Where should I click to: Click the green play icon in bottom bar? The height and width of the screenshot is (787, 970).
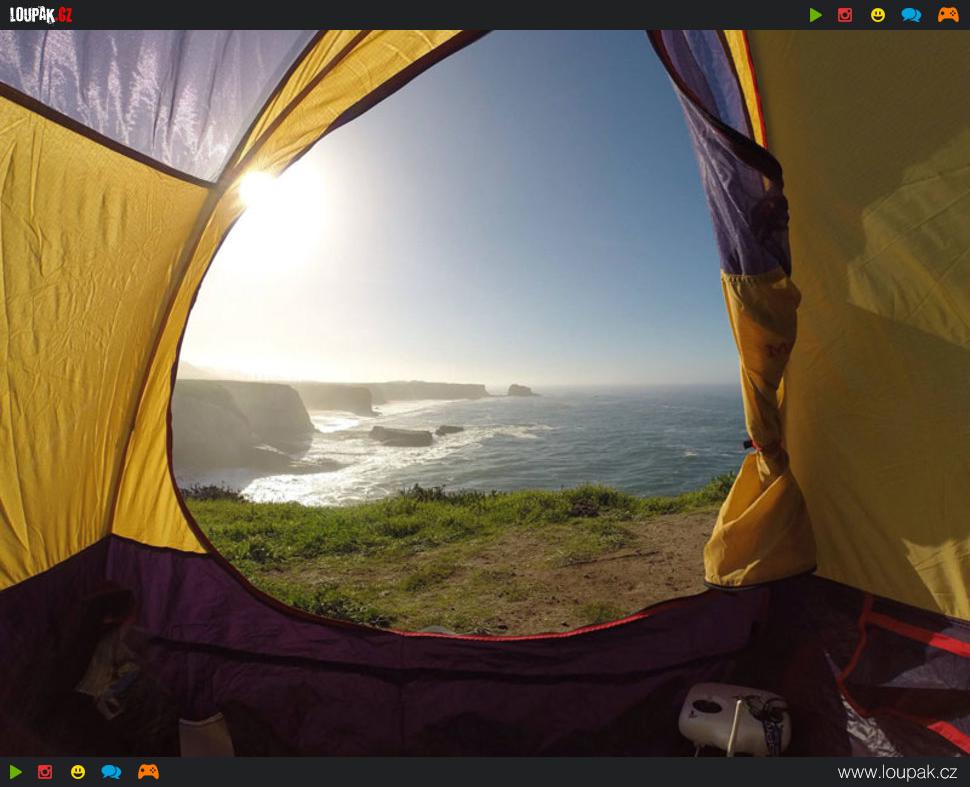(16, 772)
